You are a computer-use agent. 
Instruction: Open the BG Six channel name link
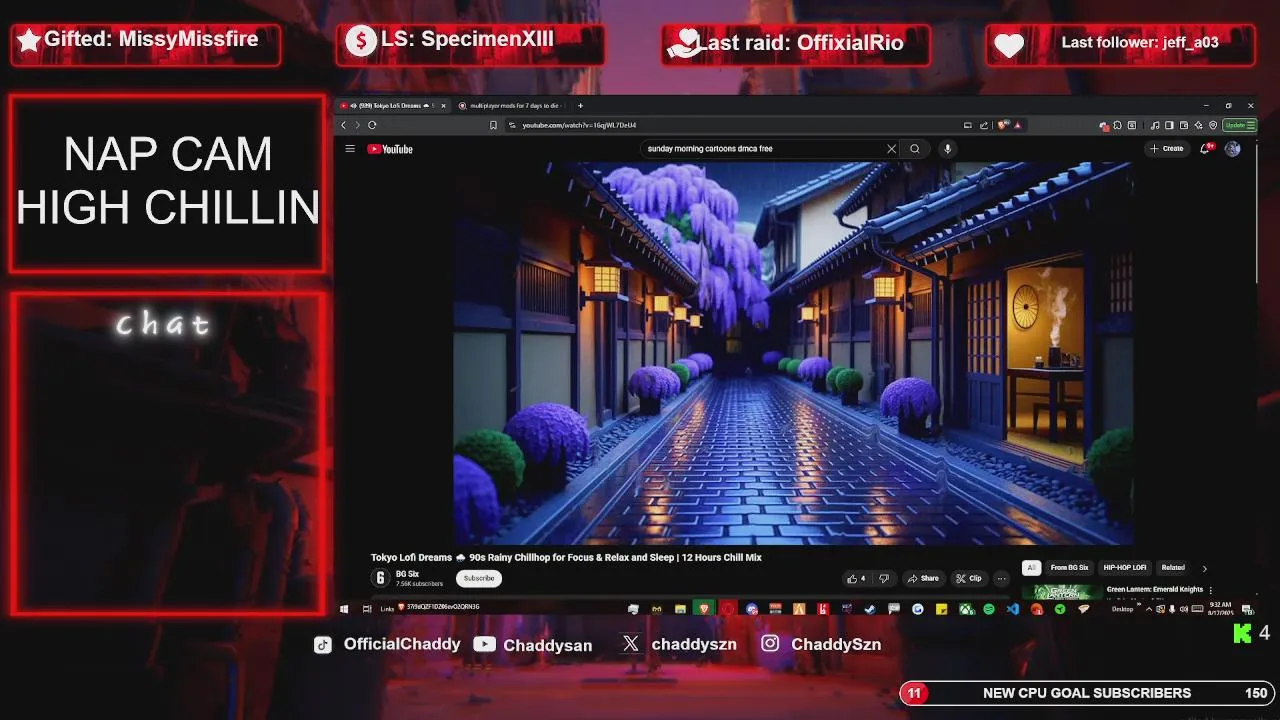point(407,574)
